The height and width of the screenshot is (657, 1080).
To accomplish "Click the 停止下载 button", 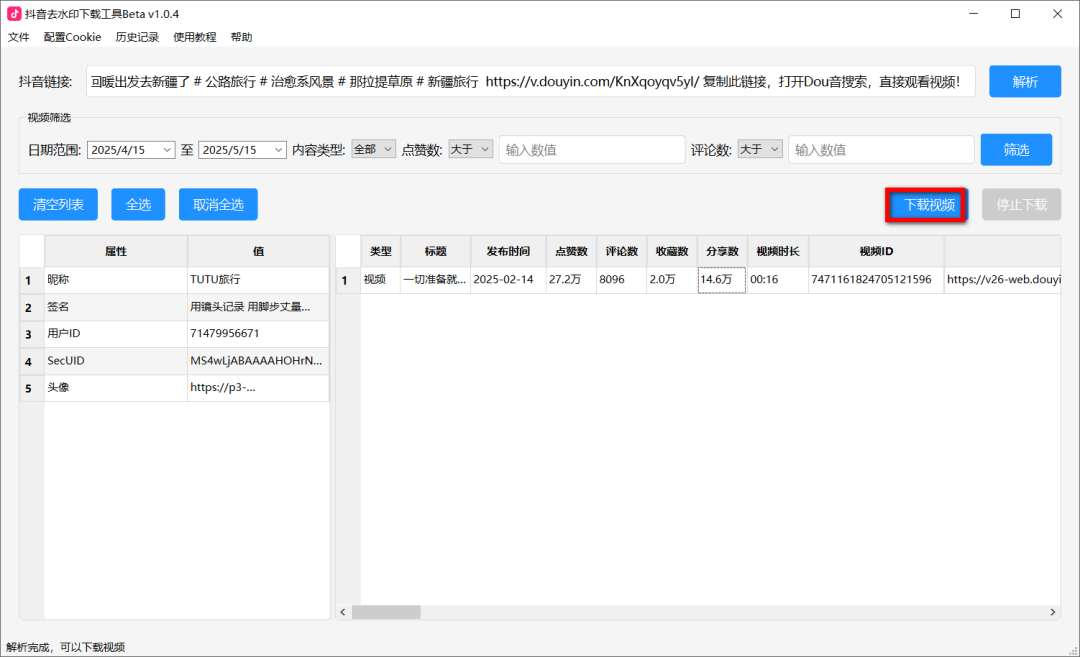I will (1021, 205).
